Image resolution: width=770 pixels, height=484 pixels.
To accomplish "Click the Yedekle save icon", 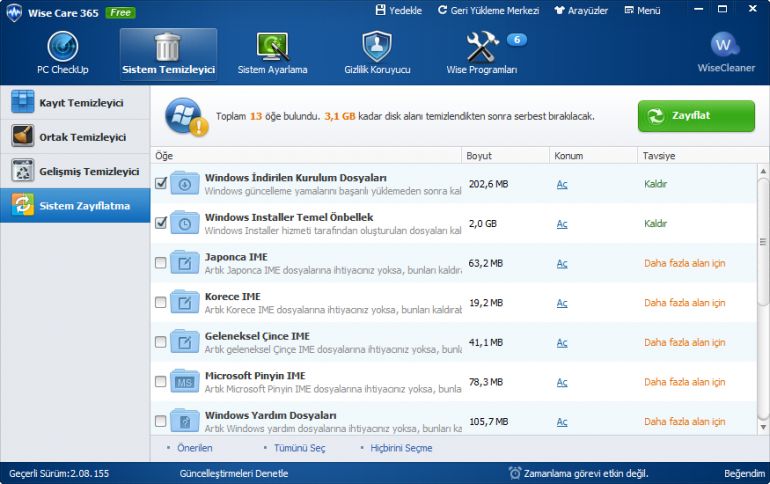I will pos(380,10).
